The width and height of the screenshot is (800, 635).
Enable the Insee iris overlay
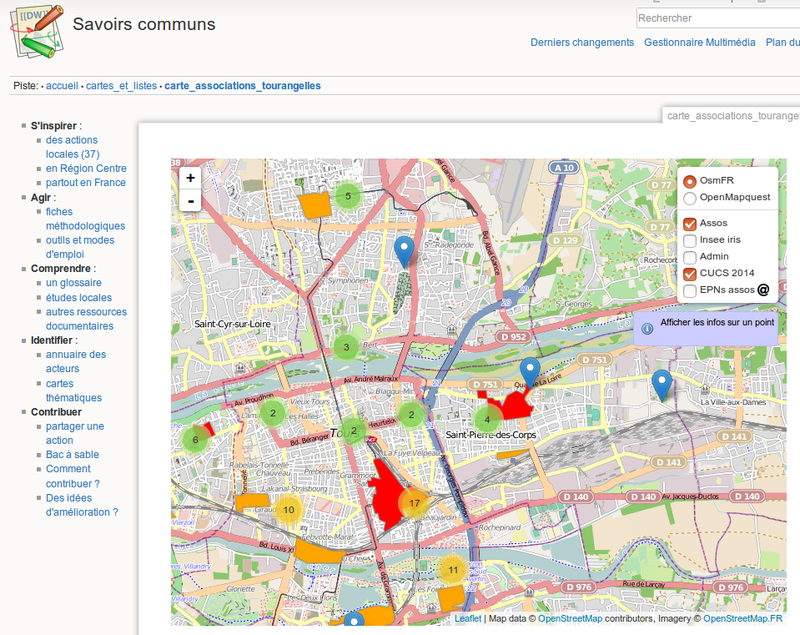[690, 241]
